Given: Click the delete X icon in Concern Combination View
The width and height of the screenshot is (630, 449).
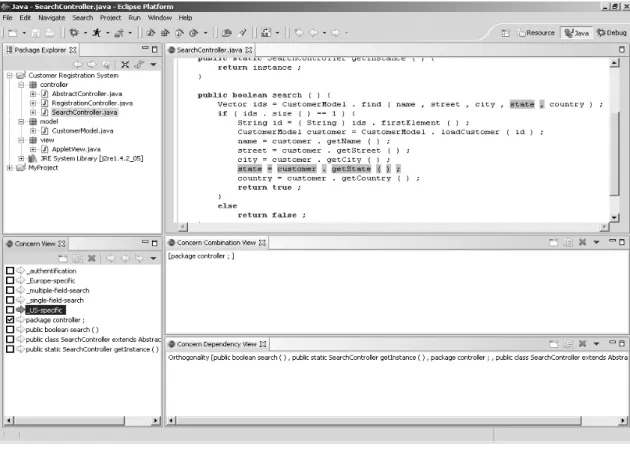Looking at the screenshot, I should click(582, 242).
